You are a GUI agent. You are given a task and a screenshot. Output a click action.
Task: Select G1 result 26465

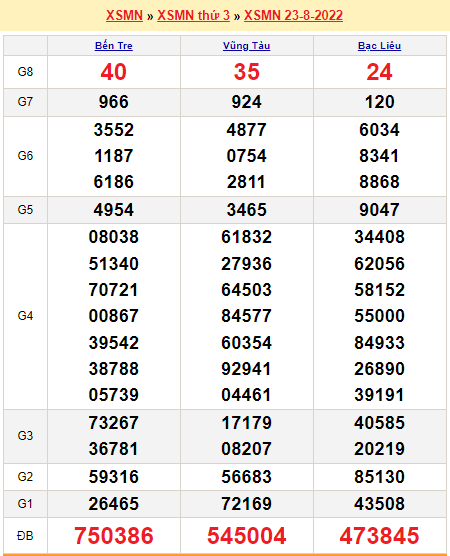tap(113, 504)
